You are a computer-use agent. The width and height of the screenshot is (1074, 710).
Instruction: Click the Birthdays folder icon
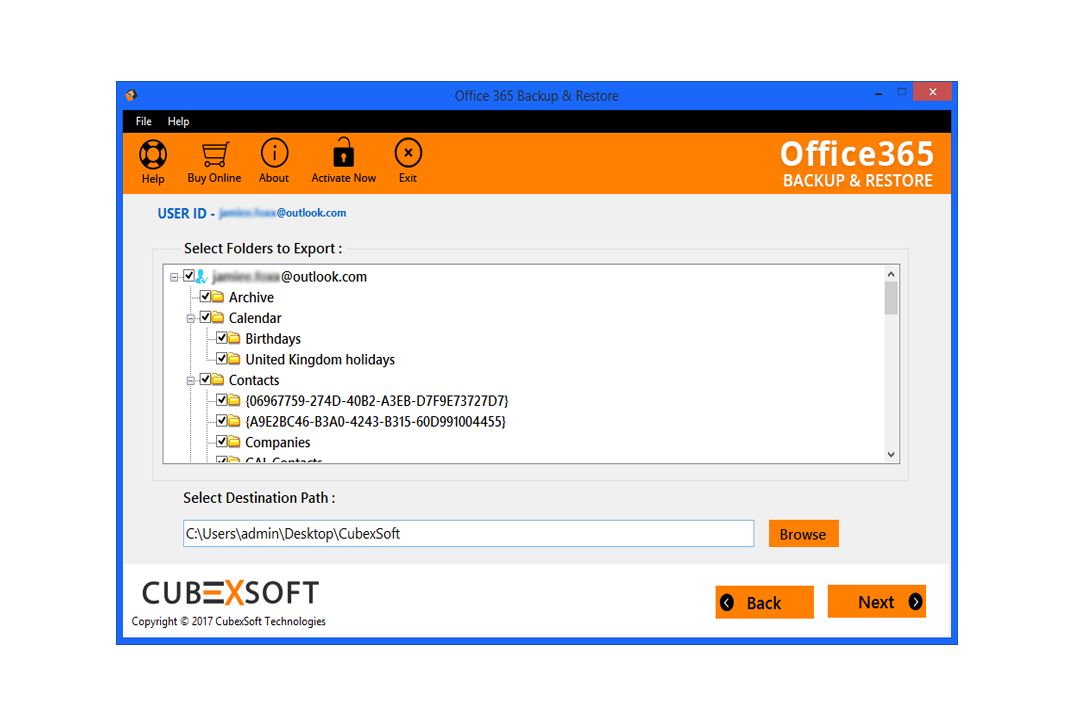(234, 338)
